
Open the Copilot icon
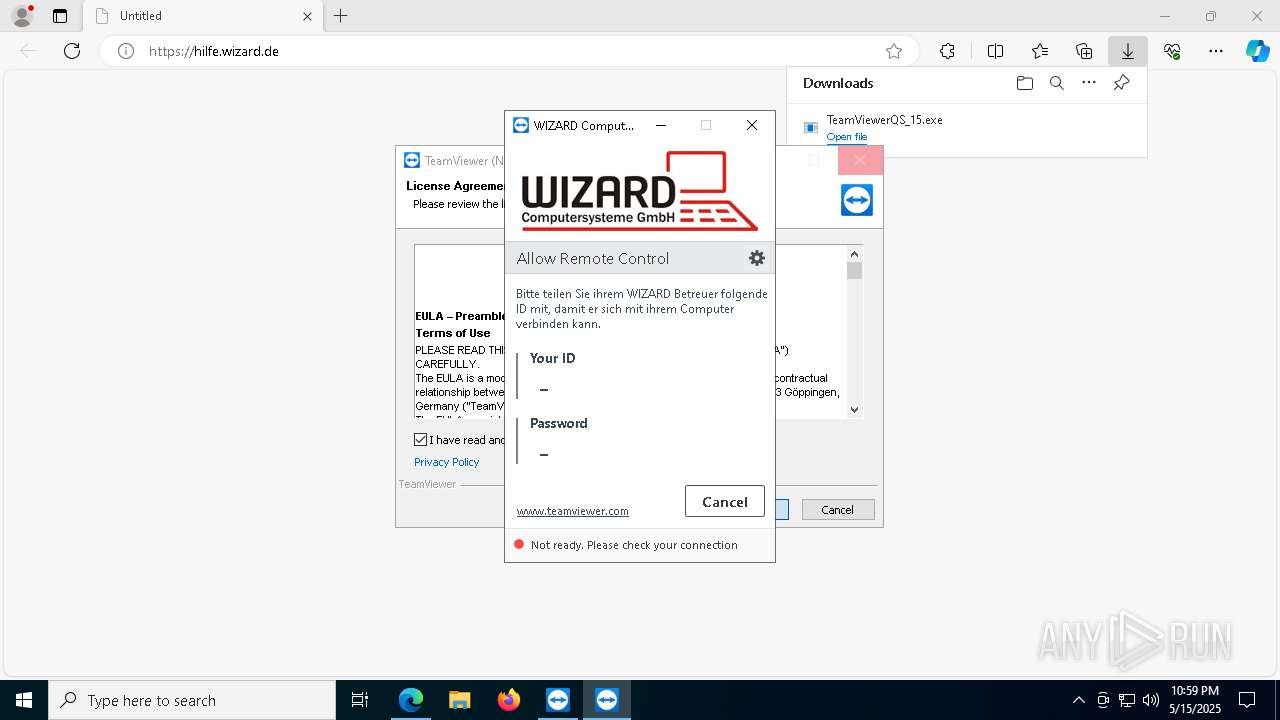pos(1257,51)
